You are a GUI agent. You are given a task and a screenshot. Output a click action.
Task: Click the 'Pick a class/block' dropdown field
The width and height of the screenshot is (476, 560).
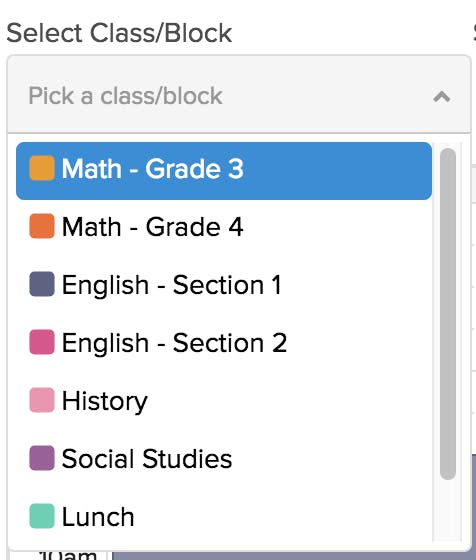coord(239,94)
